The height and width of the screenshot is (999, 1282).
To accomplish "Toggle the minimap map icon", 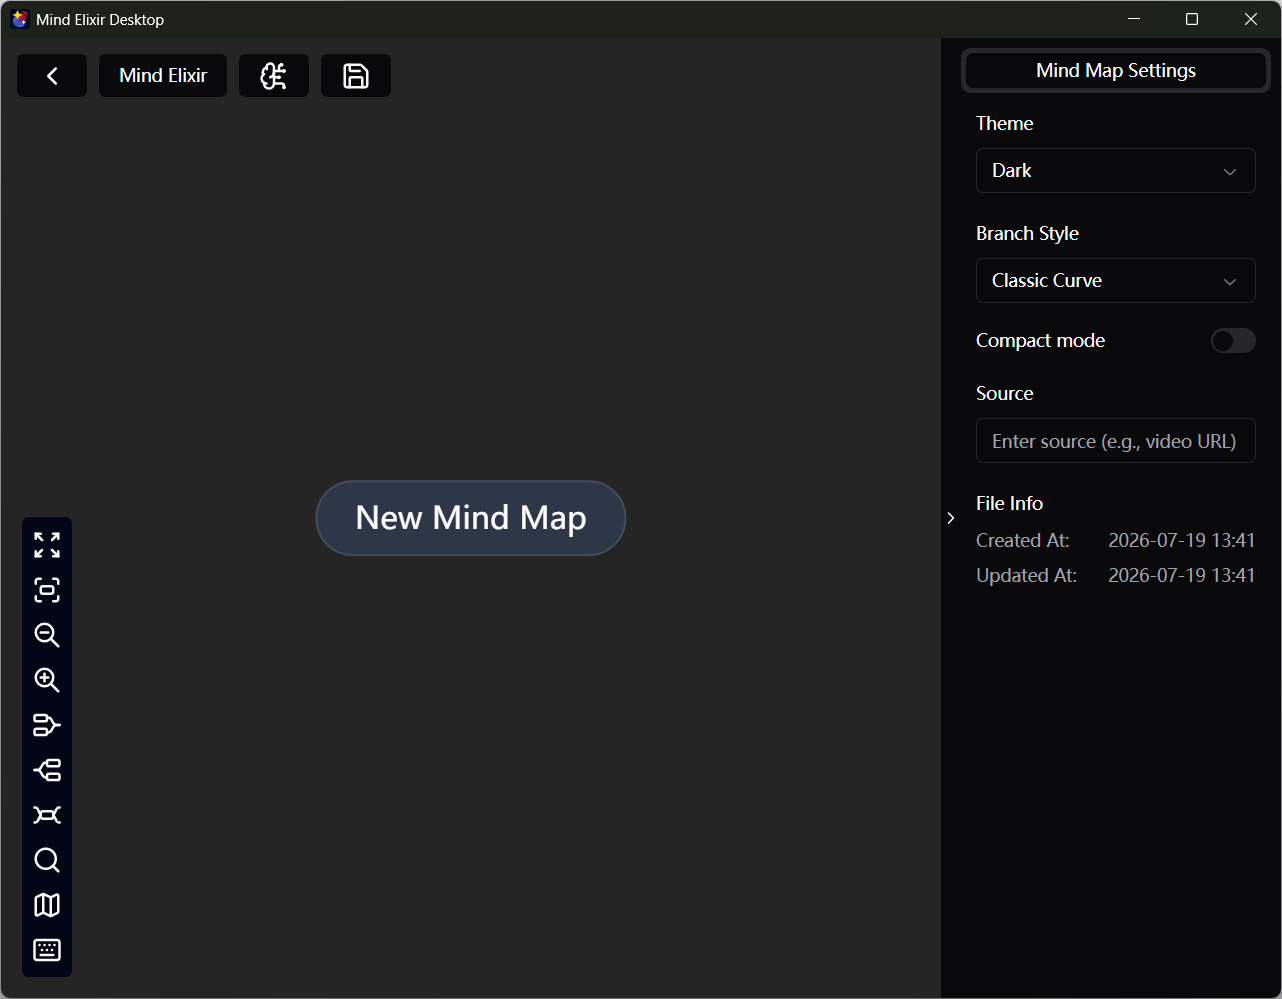I will pos(47,905).
